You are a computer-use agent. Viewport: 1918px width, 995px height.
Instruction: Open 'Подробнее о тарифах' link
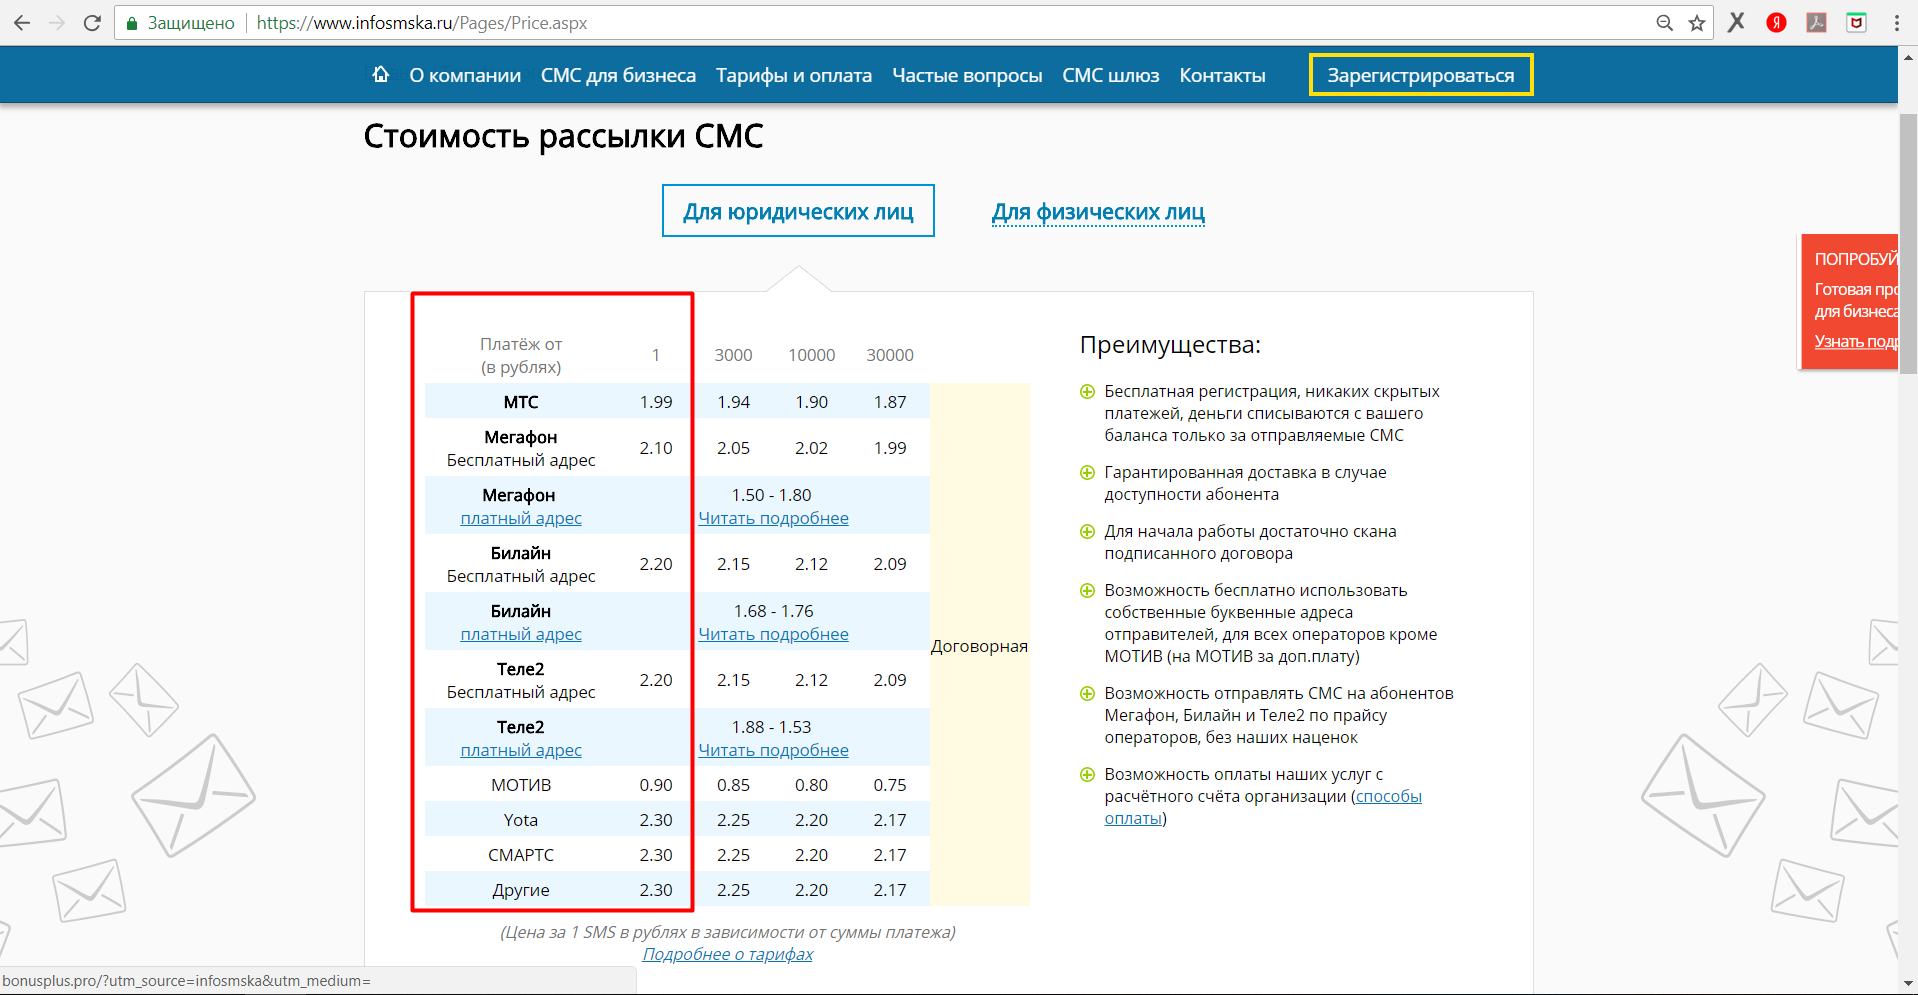pyautogui.click(x=727, y=954)
